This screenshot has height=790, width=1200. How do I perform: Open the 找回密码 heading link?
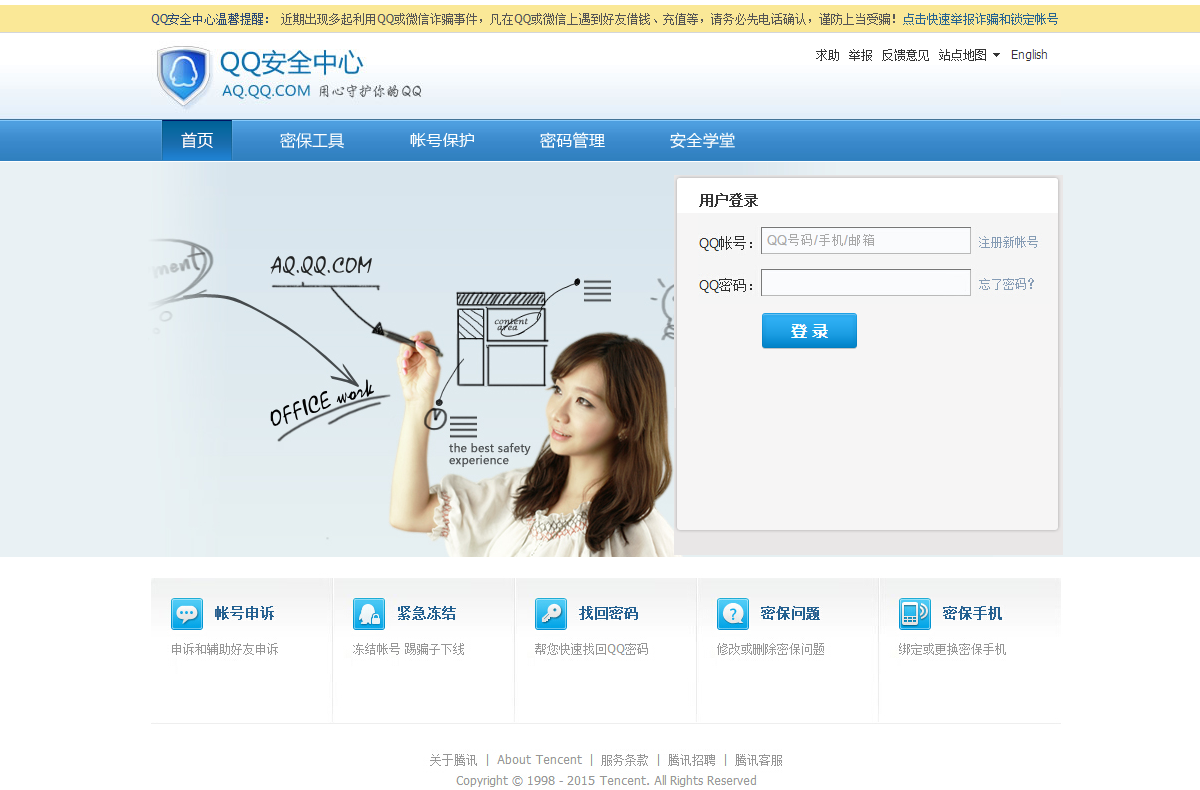pos(608,613)
